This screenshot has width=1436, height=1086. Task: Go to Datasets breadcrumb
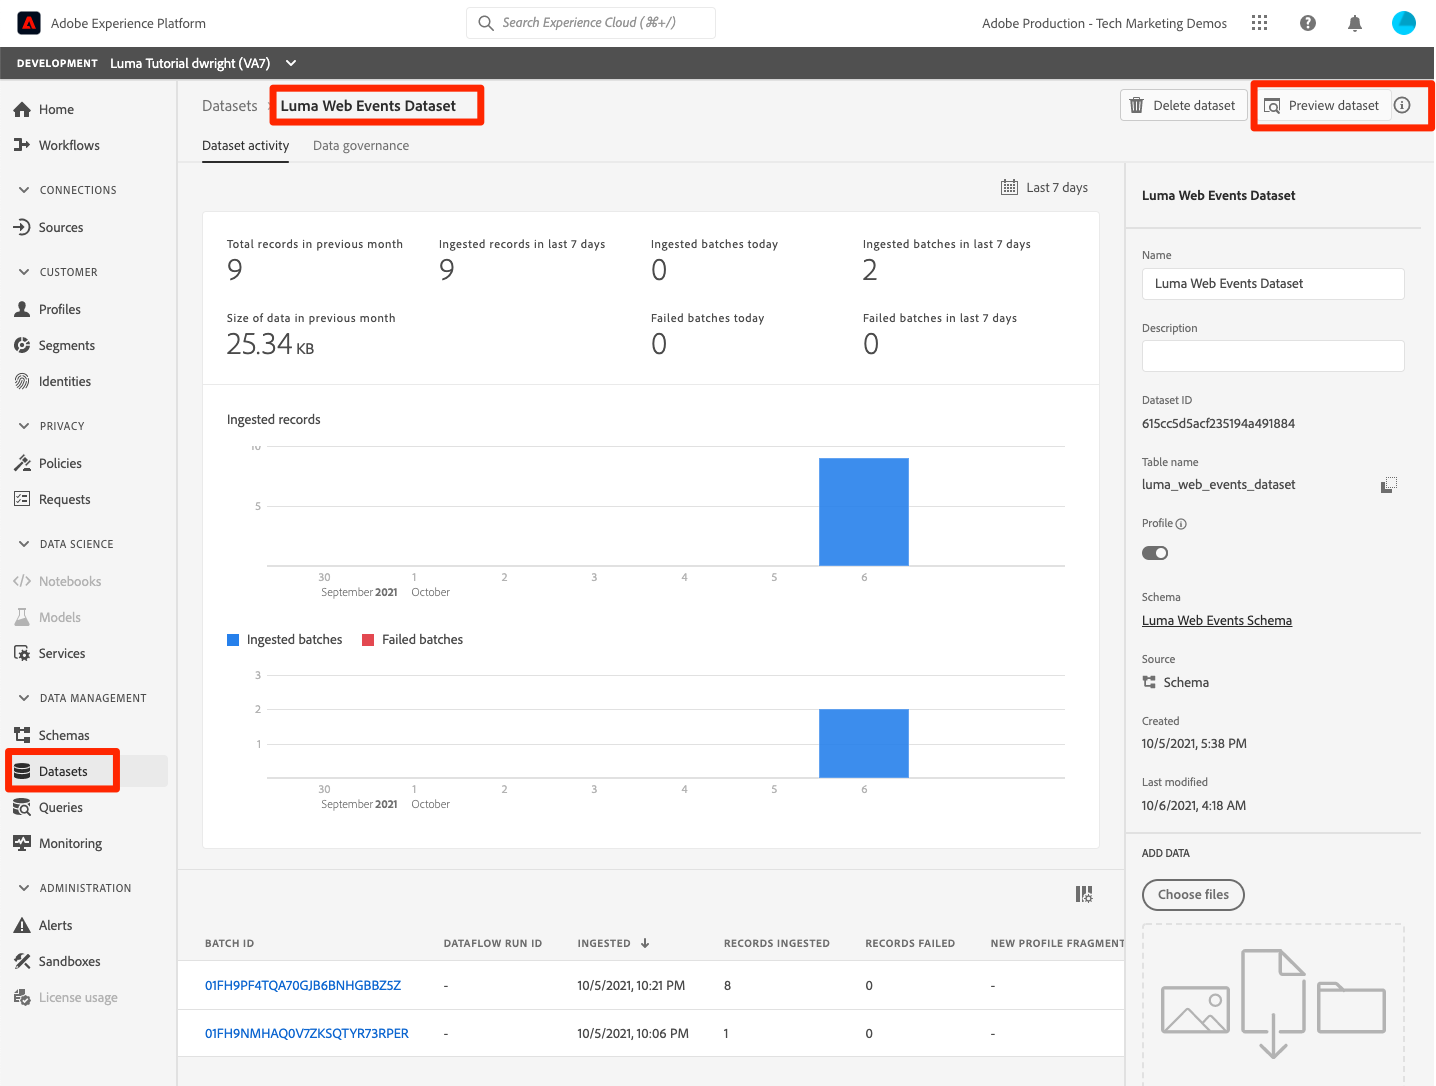tap(230, 106)
